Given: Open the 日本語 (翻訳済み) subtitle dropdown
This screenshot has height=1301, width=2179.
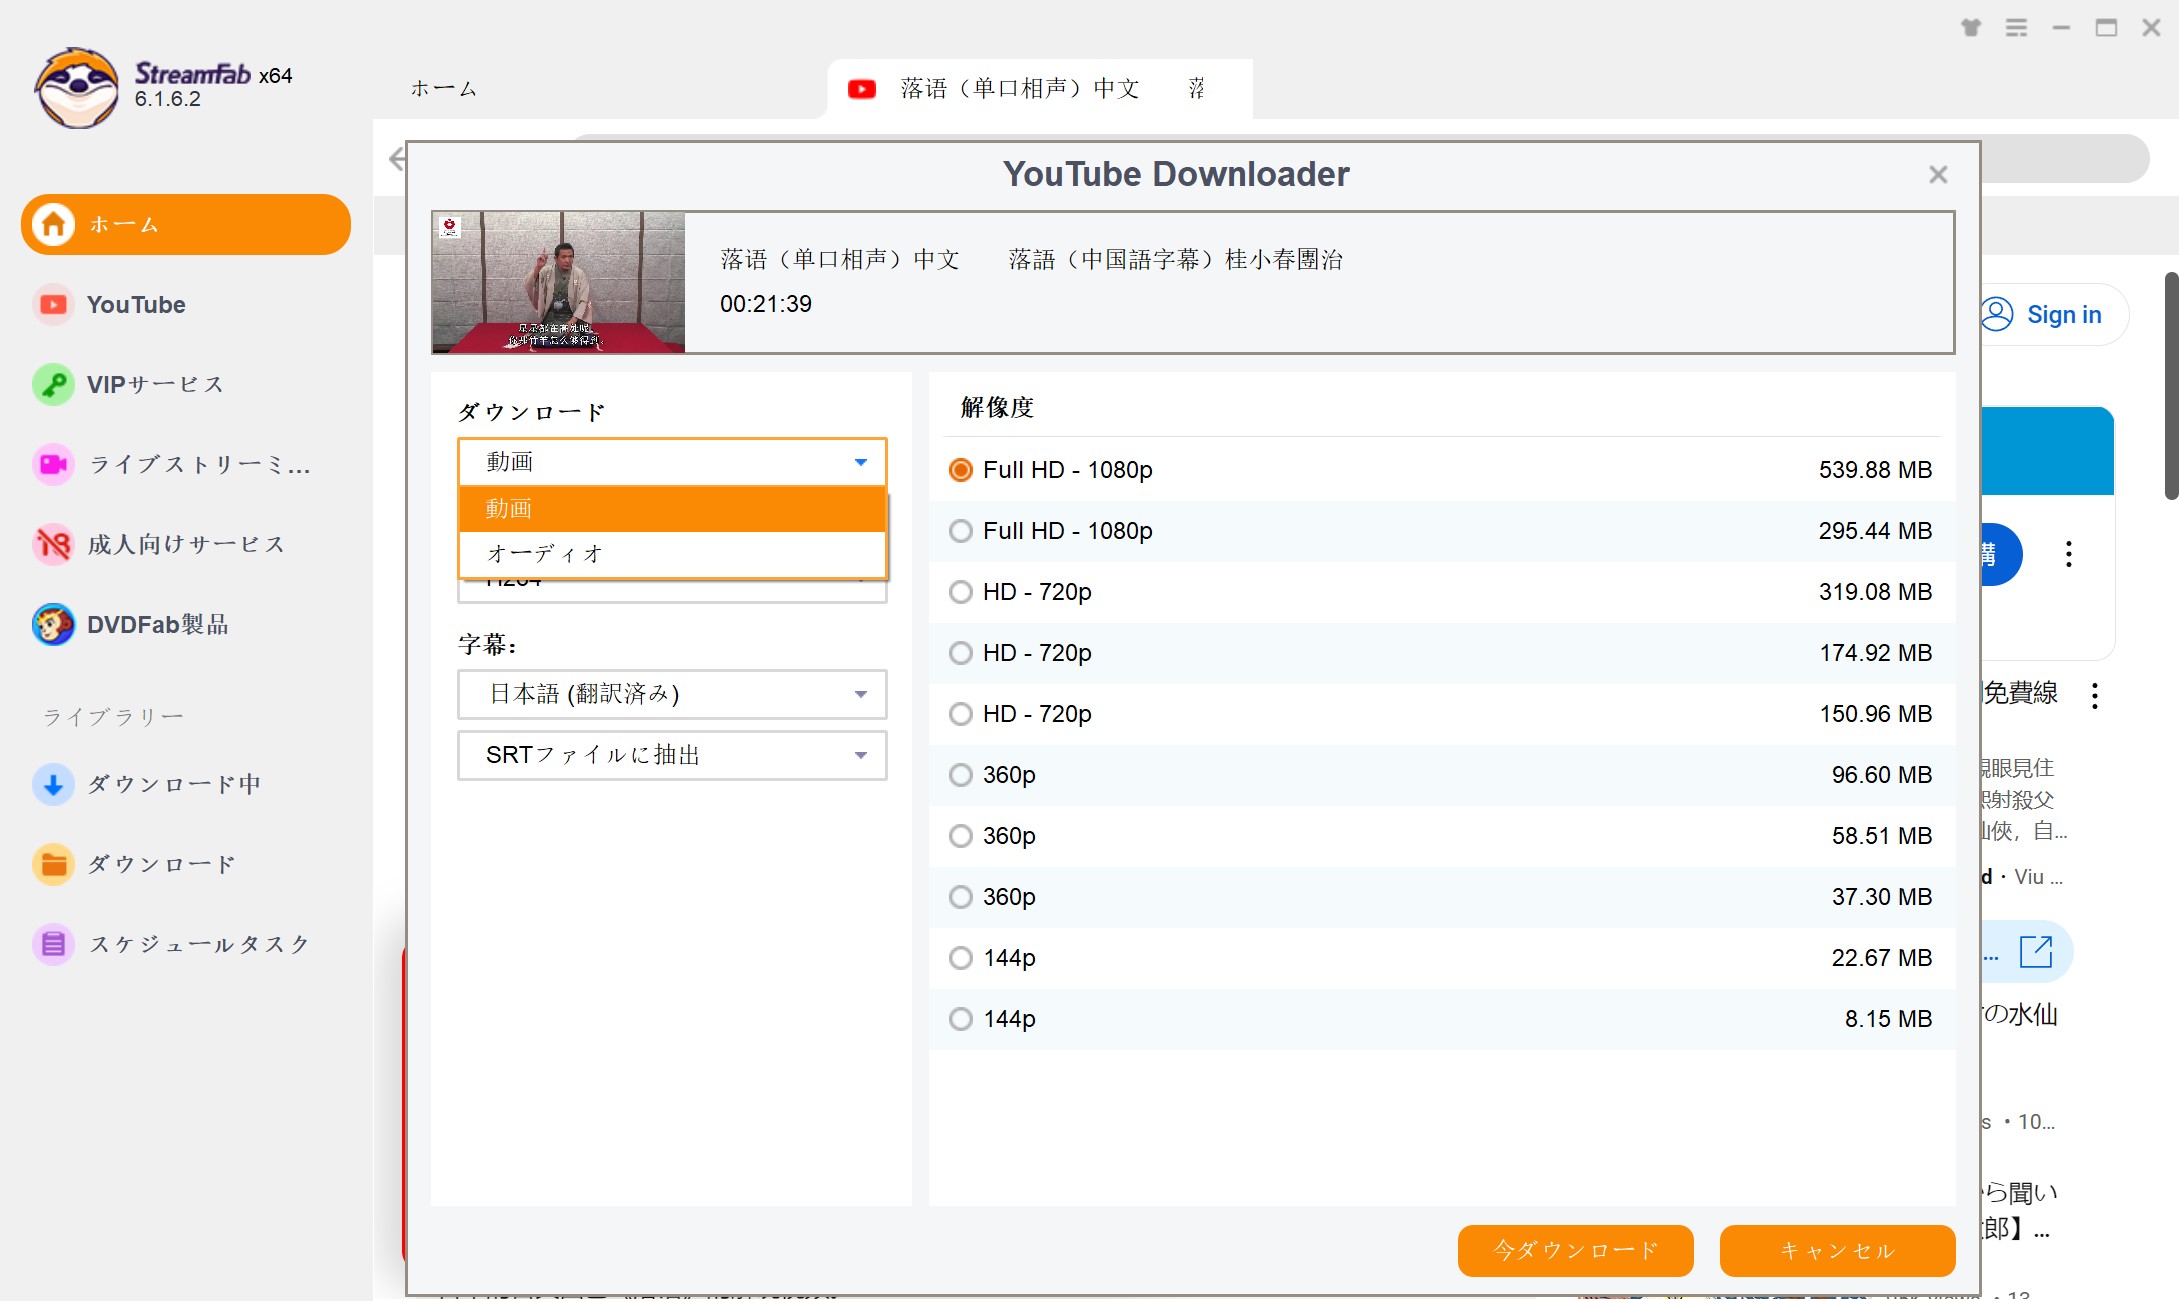Looking at the screenshot, I should [672, 694].
